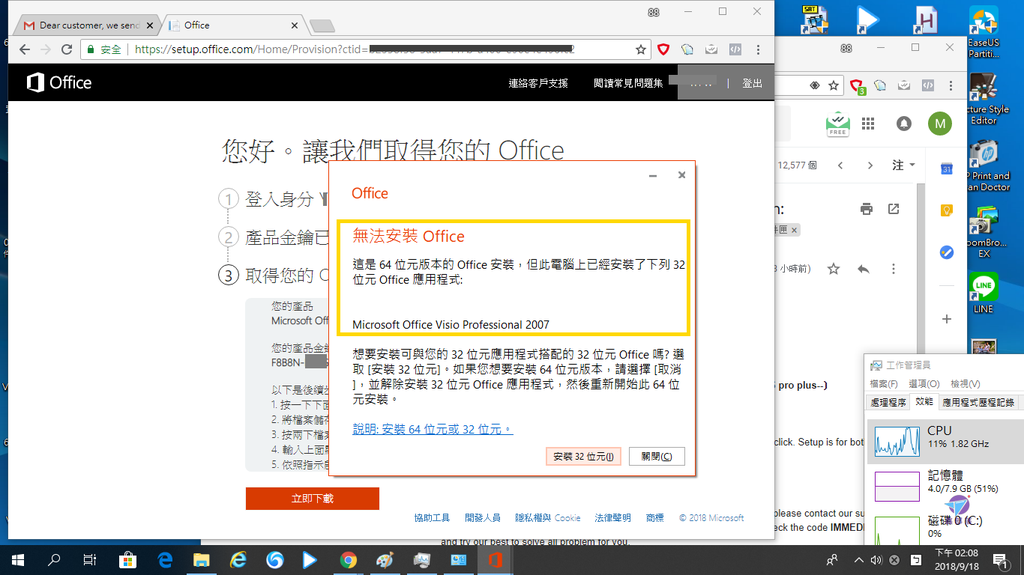Open Gmail notifications bell
The image size is (1024, 575).
(904, 123)
